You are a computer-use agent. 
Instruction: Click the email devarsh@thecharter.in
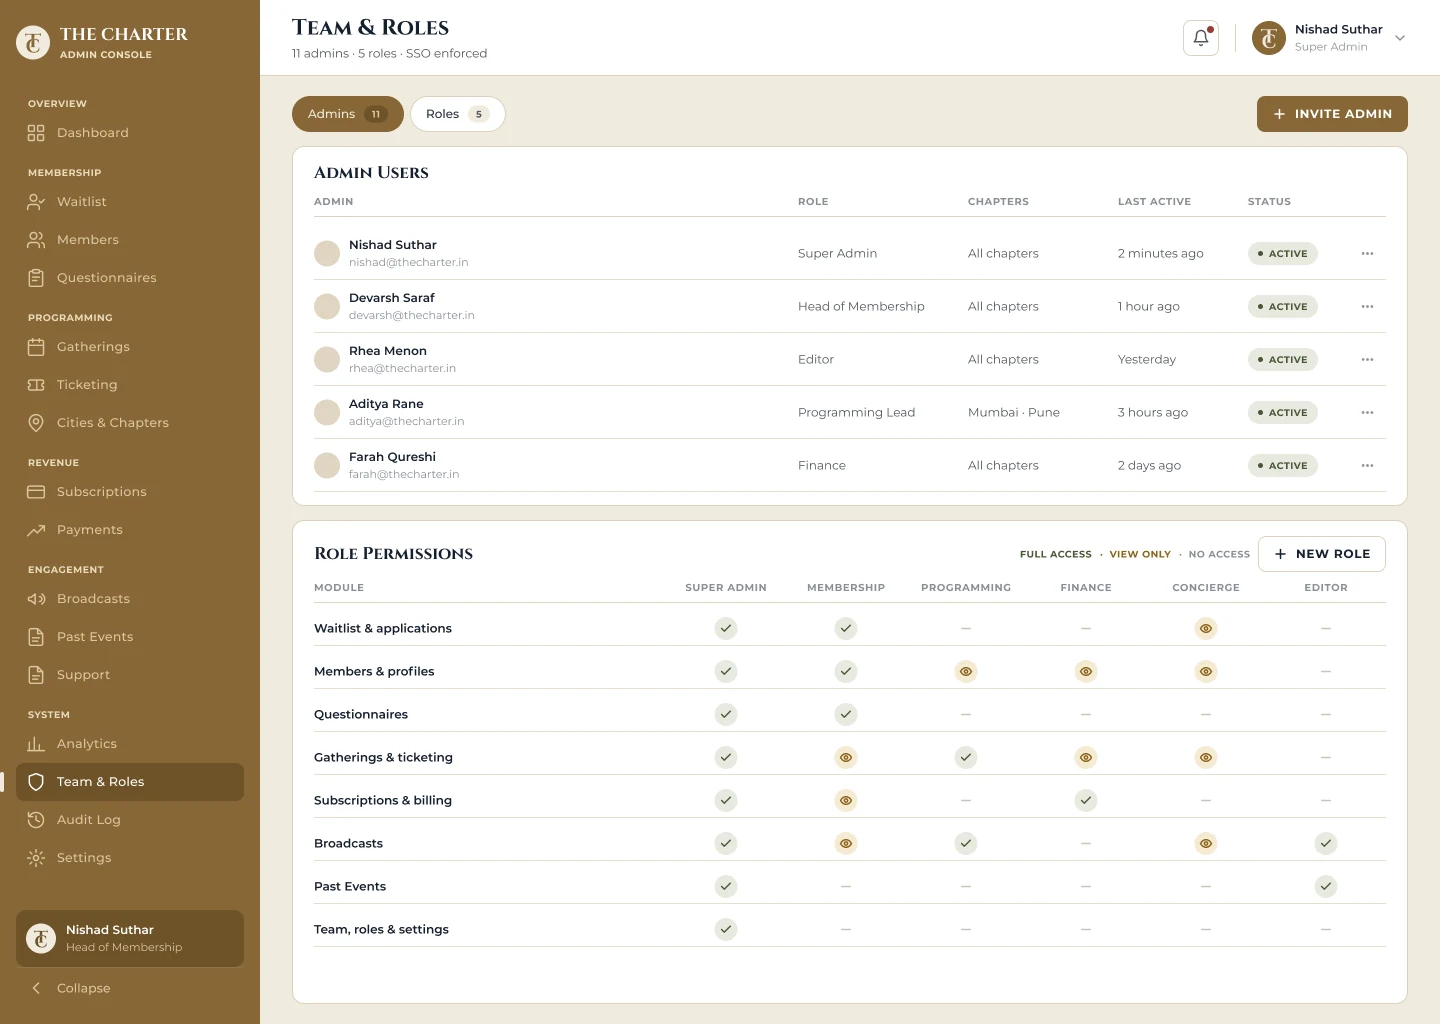tap(412, 315)
